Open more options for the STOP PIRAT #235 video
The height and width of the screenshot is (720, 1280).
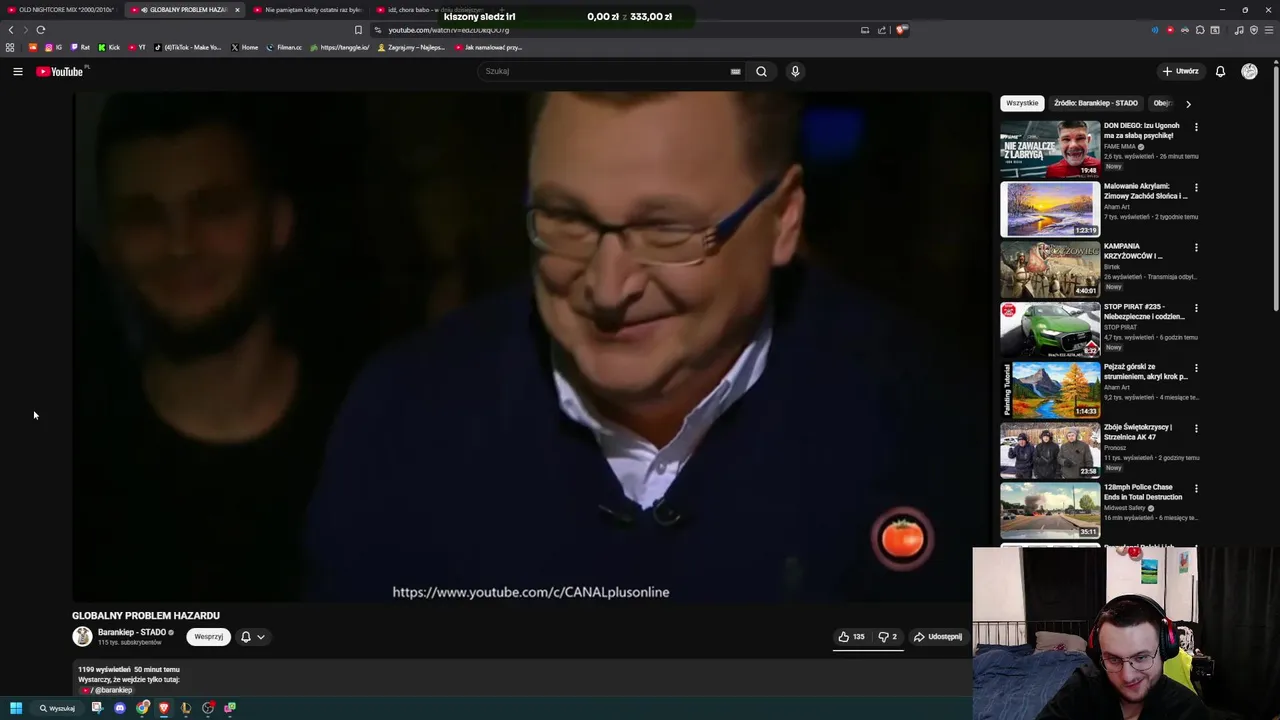pyautogui.click(x=1196, y=308)
